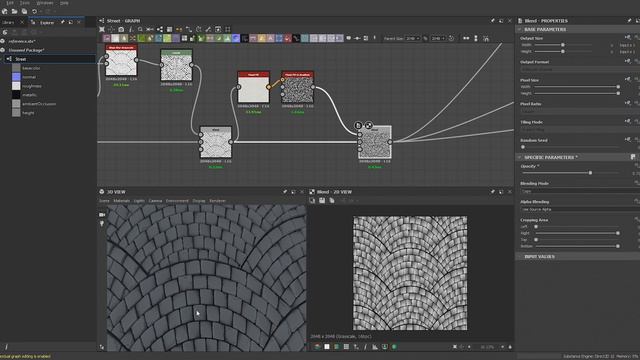The width and height of the screenshot is (640, 360).
Task: Click the orange nodes icon in graph toolbar
Action: (x=179, y=29)
